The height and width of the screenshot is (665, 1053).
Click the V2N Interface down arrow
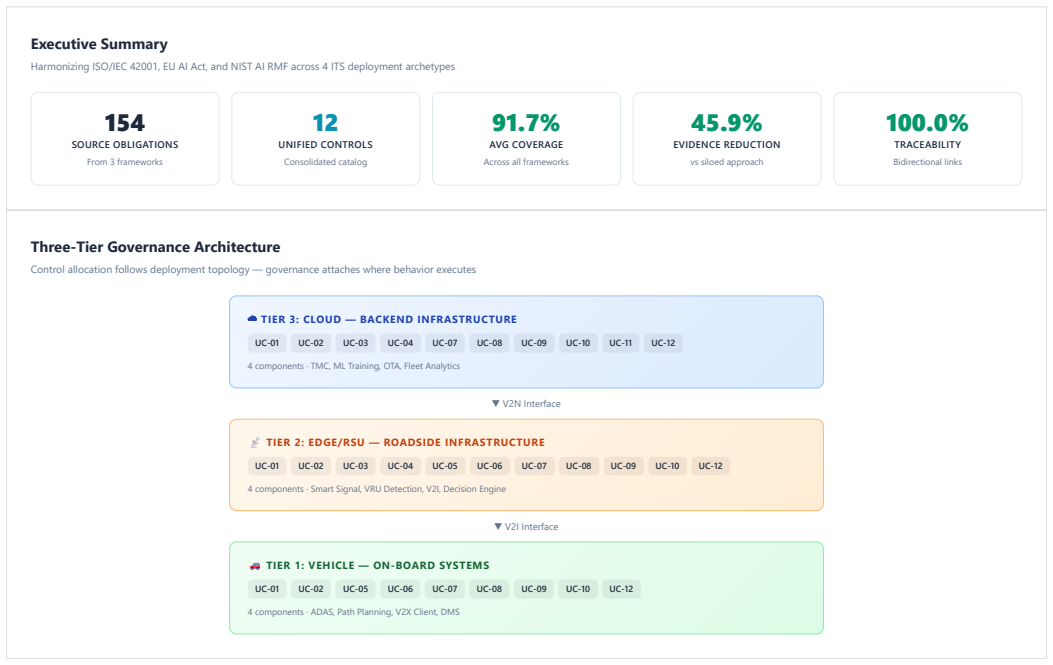[496, 404]
